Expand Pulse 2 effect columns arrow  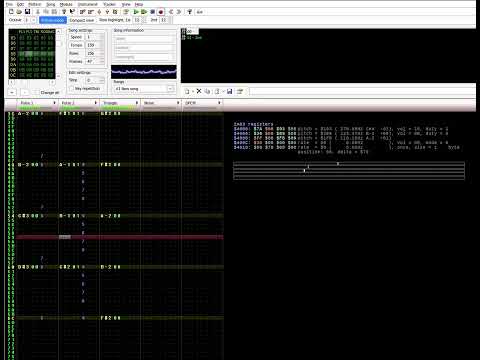point(96,103)
